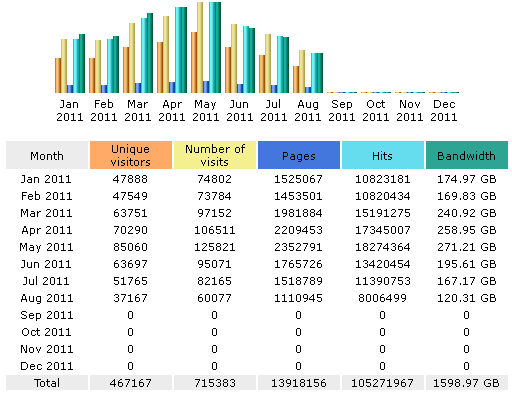Click unique visitors value 47888
512x397 pixels.
click(130, 179)
